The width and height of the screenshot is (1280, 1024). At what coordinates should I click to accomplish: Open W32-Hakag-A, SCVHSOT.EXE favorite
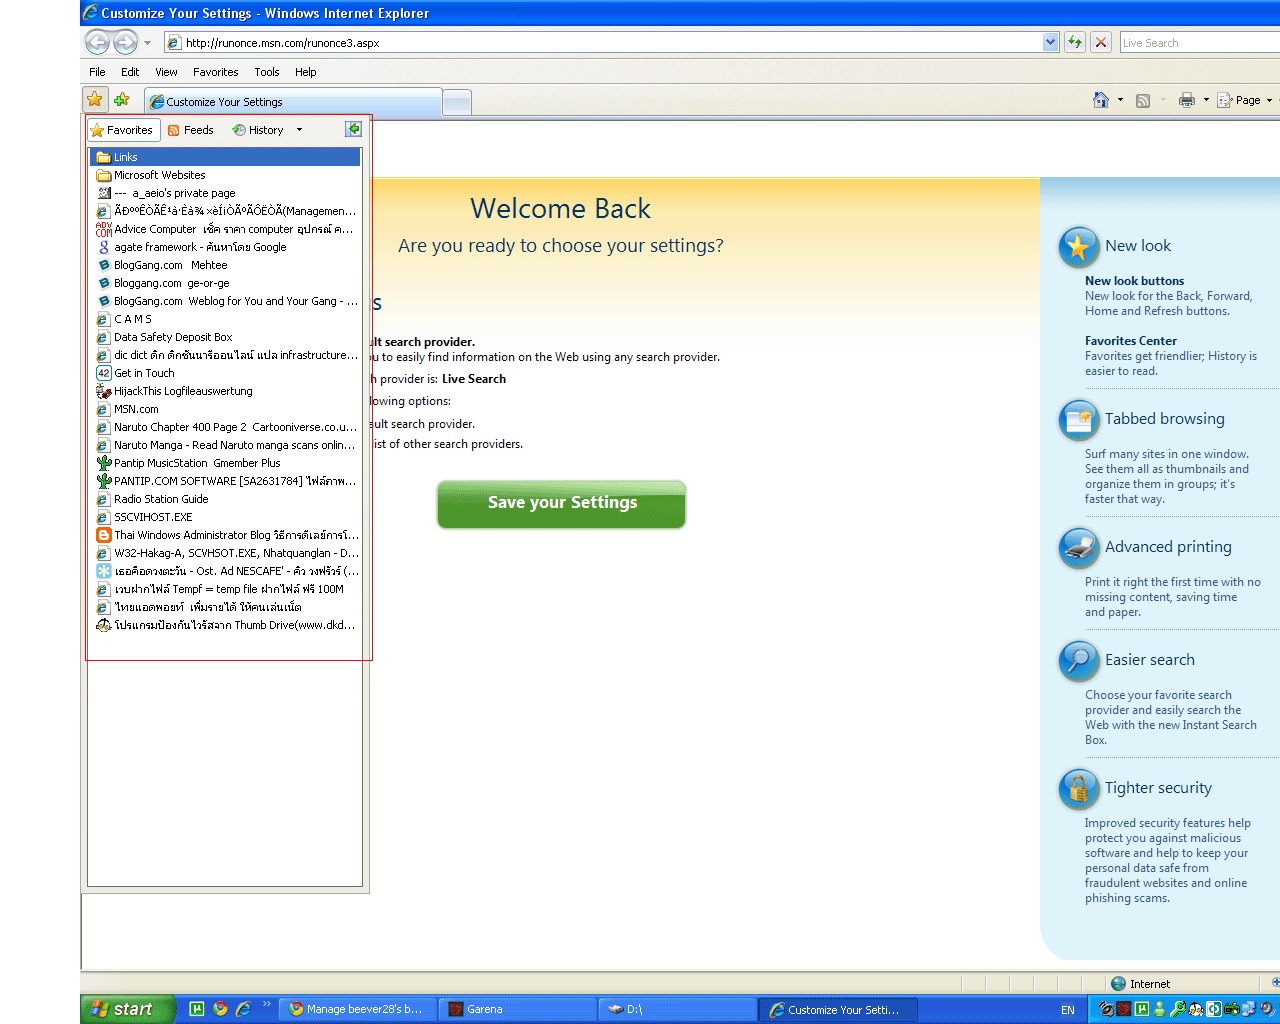[225, 553]
